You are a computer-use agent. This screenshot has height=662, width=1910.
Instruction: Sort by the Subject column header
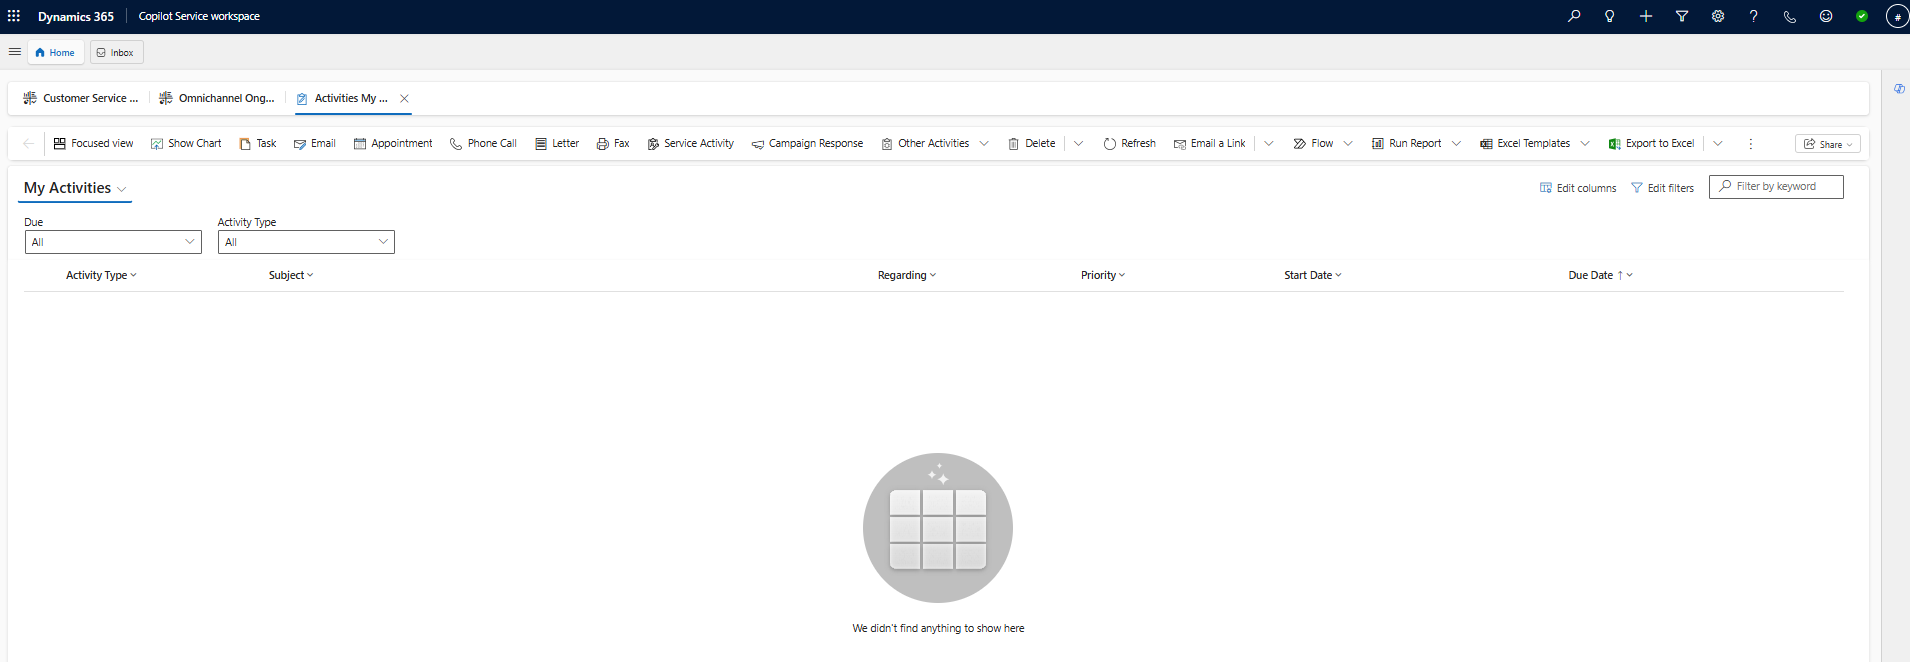coord(291,275)
